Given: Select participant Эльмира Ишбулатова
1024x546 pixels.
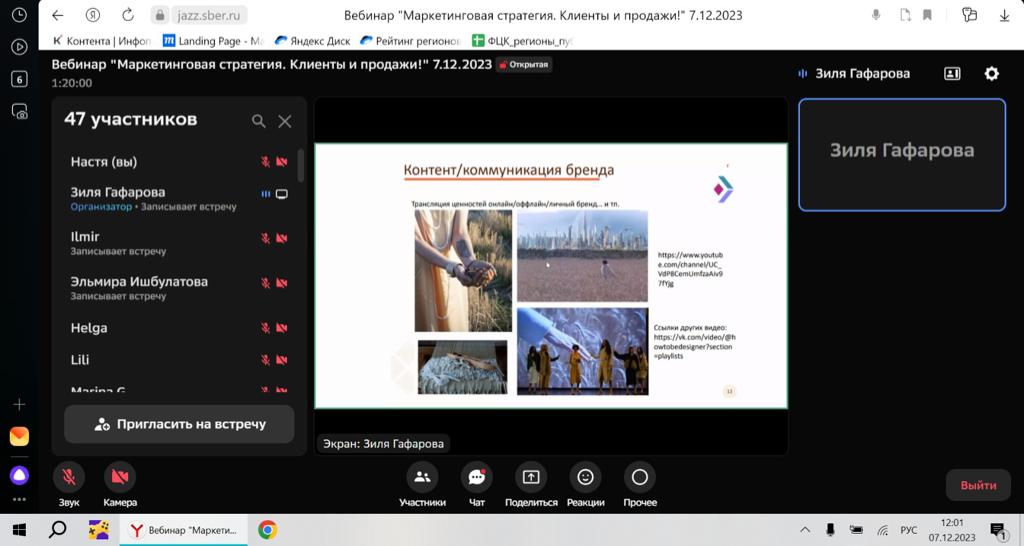Looking at the screenshot, I should [179, 287].
